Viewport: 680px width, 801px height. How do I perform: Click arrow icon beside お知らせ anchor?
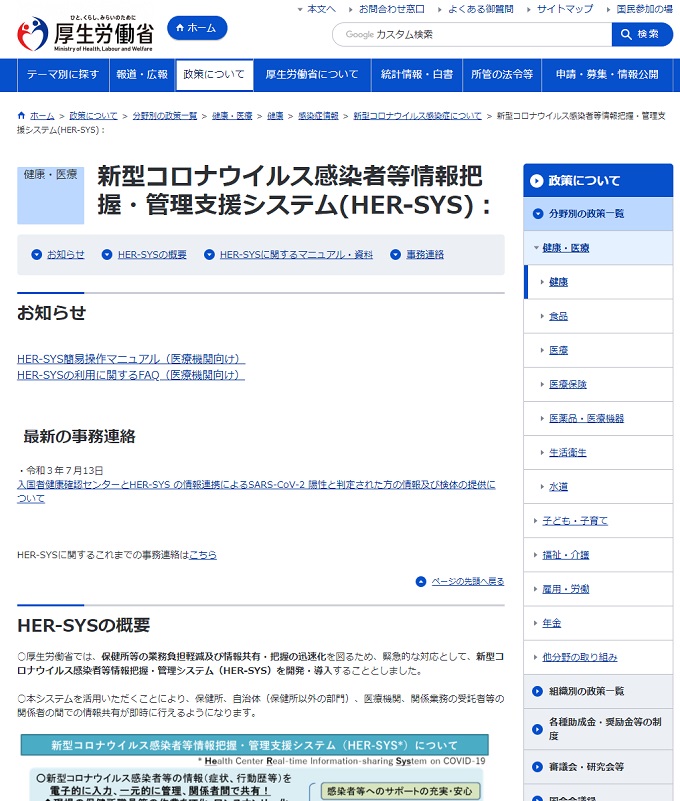click(x=36, y=254)
